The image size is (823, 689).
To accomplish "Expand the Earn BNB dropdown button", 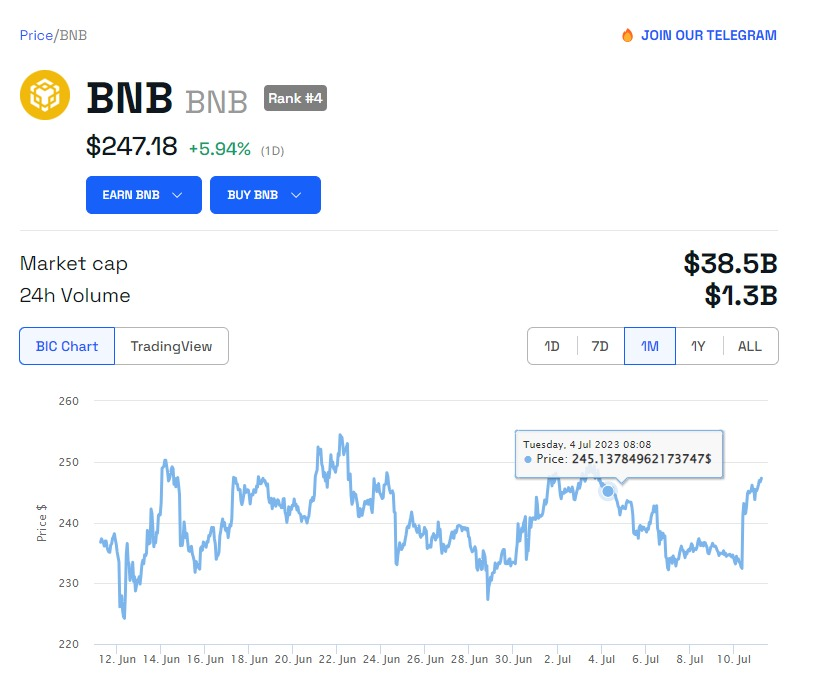I will click(x=144, y=195).
